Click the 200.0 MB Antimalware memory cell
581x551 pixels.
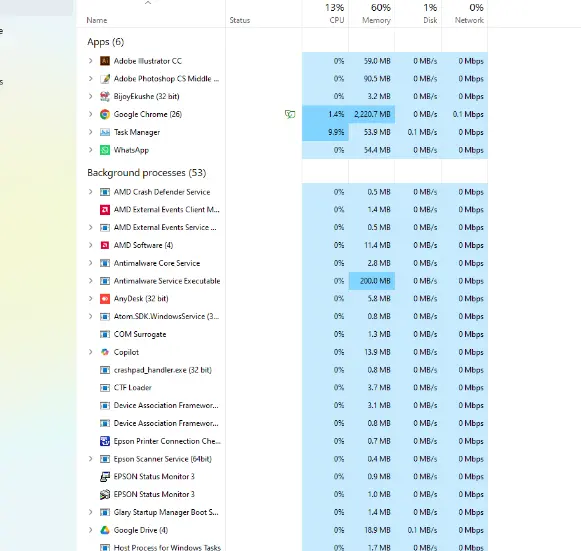pyautogui.click(x=372, y=281)
